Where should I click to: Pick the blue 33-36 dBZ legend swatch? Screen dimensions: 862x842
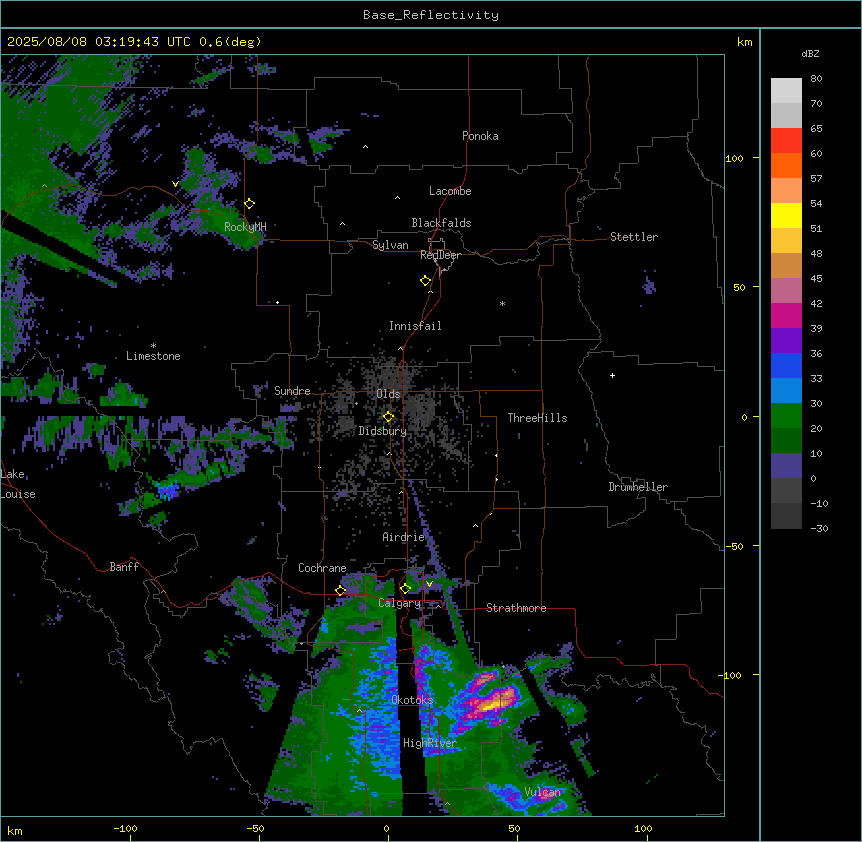786,365
